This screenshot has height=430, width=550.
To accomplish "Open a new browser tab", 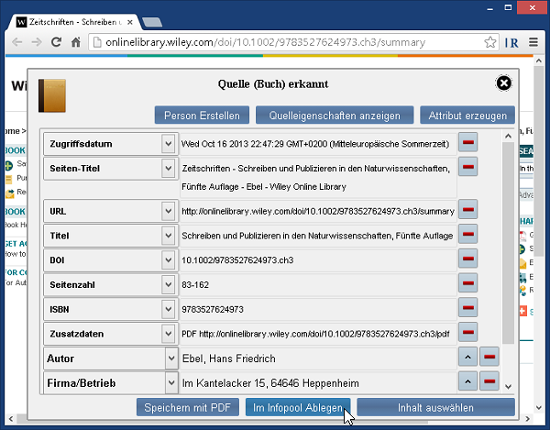I will (x=152, y=22).
